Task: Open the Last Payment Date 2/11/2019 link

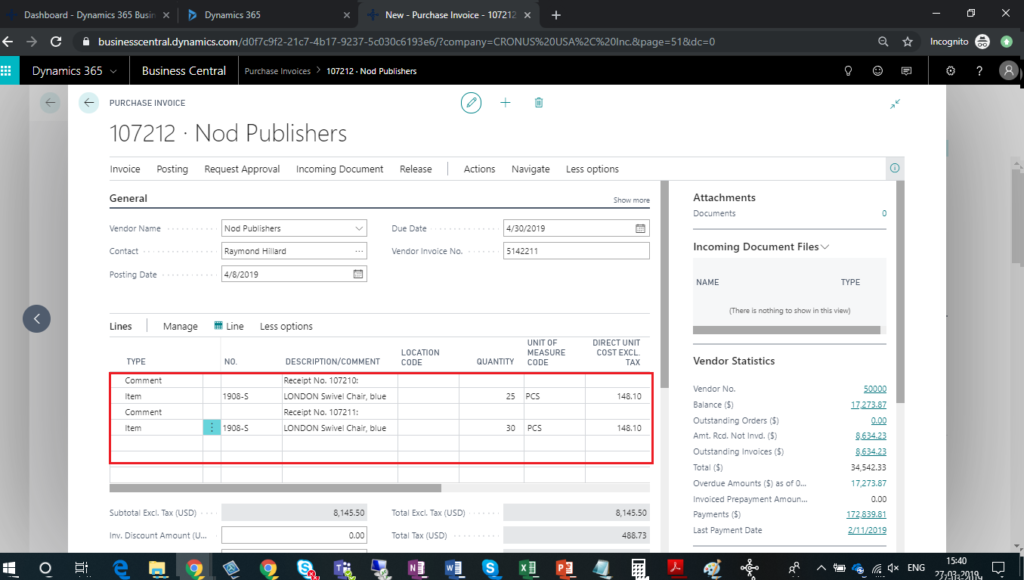Action: (x=867, y=530)
